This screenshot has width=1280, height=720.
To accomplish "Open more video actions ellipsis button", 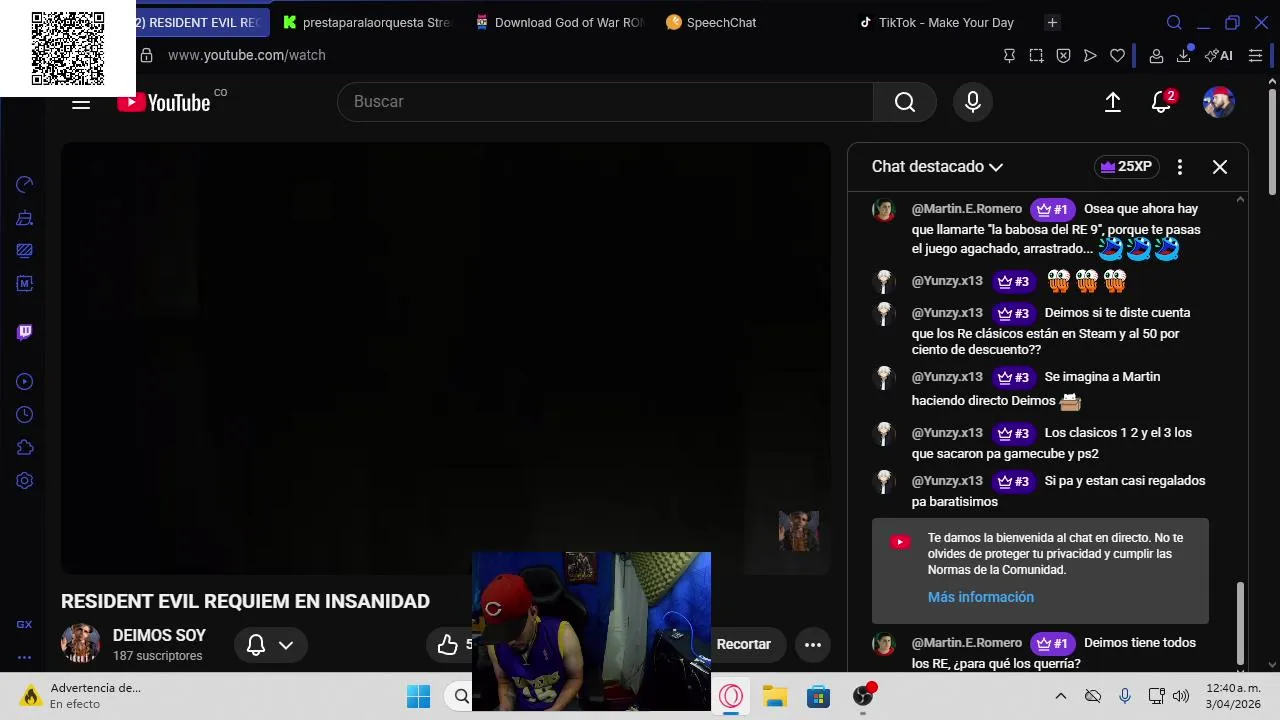I will 813,645.
